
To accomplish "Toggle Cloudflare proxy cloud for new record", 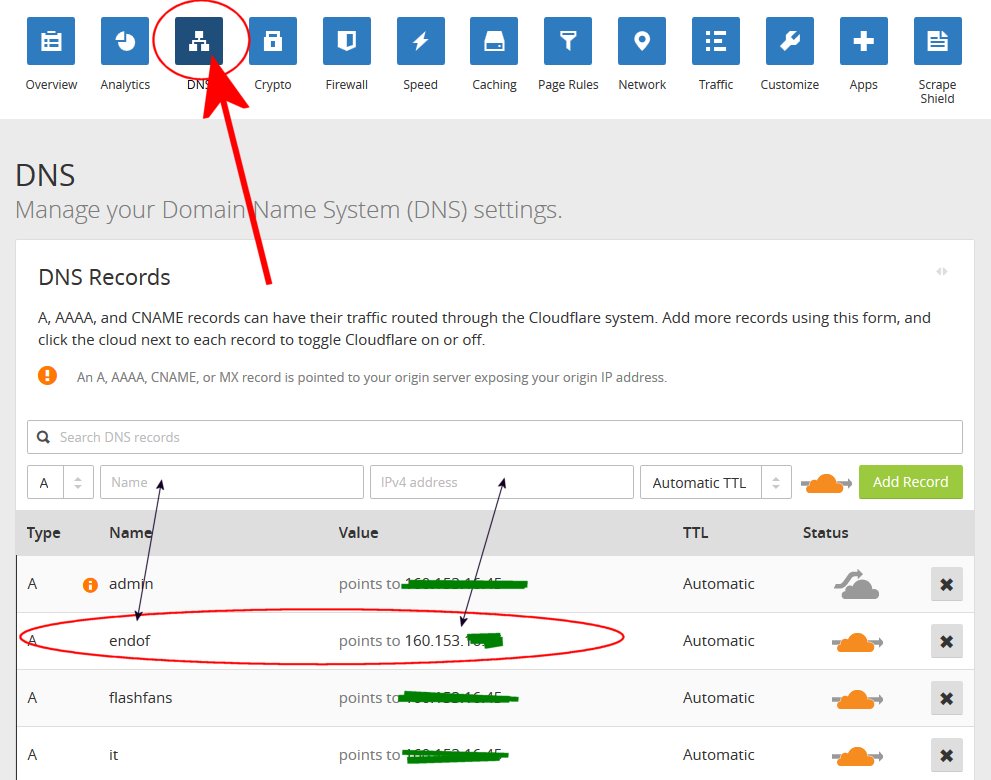I will [x=825, y=483].
